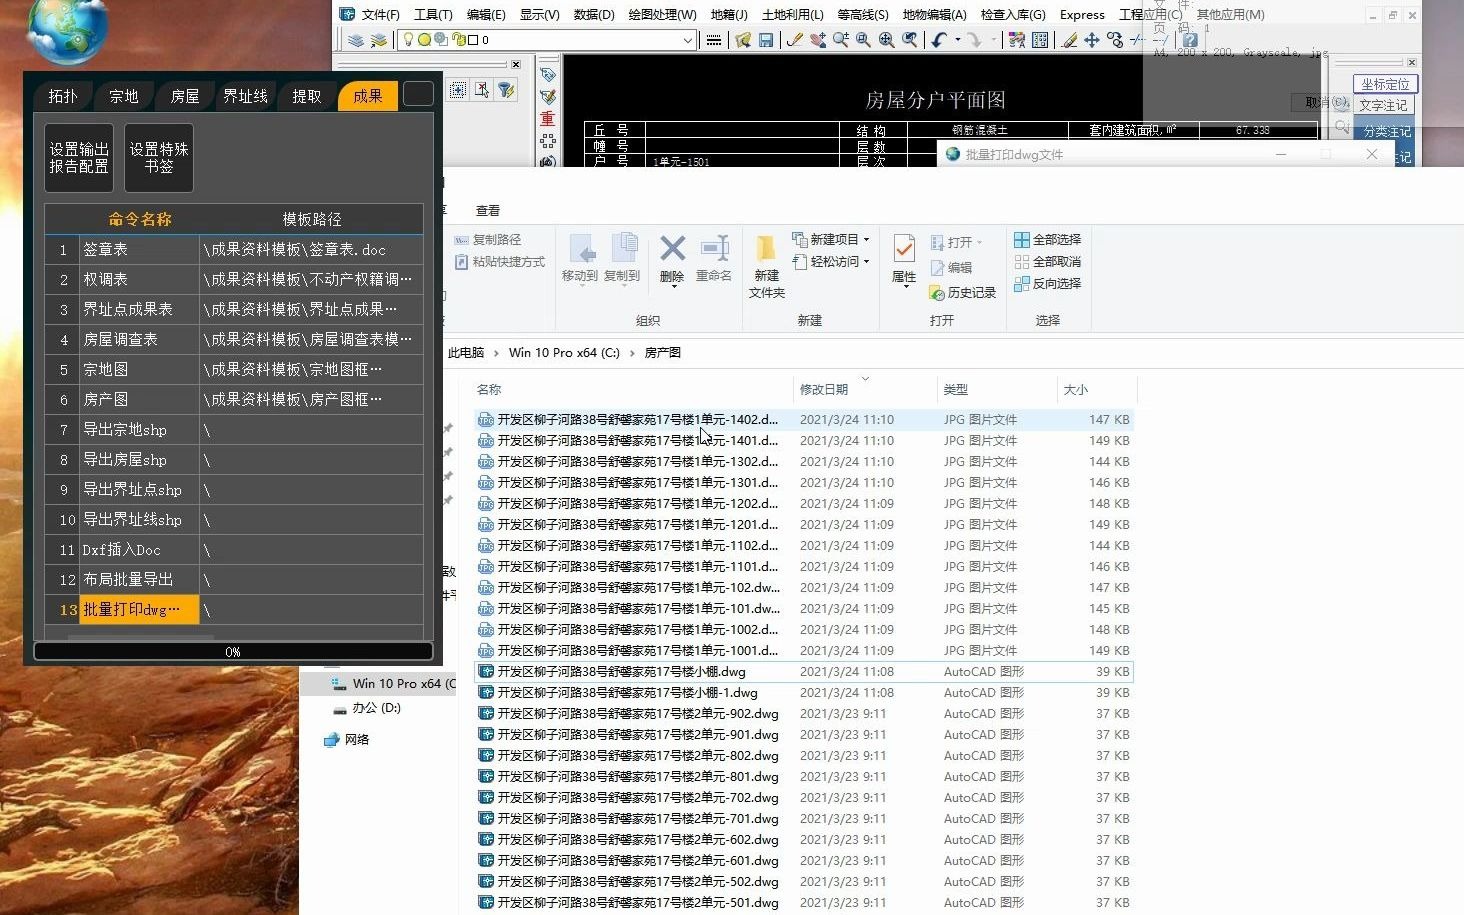
Task: Click the 删除 delete icon in explorer ribbon
Action: click(671, 246)
